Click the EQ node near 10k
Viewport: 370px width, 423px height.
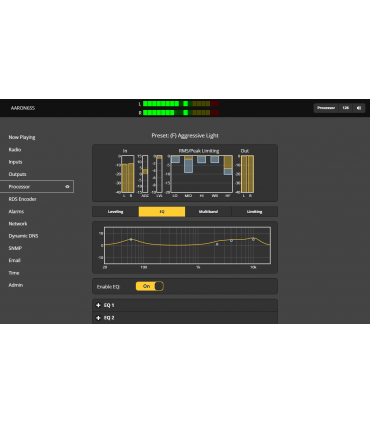click(253, 239)
